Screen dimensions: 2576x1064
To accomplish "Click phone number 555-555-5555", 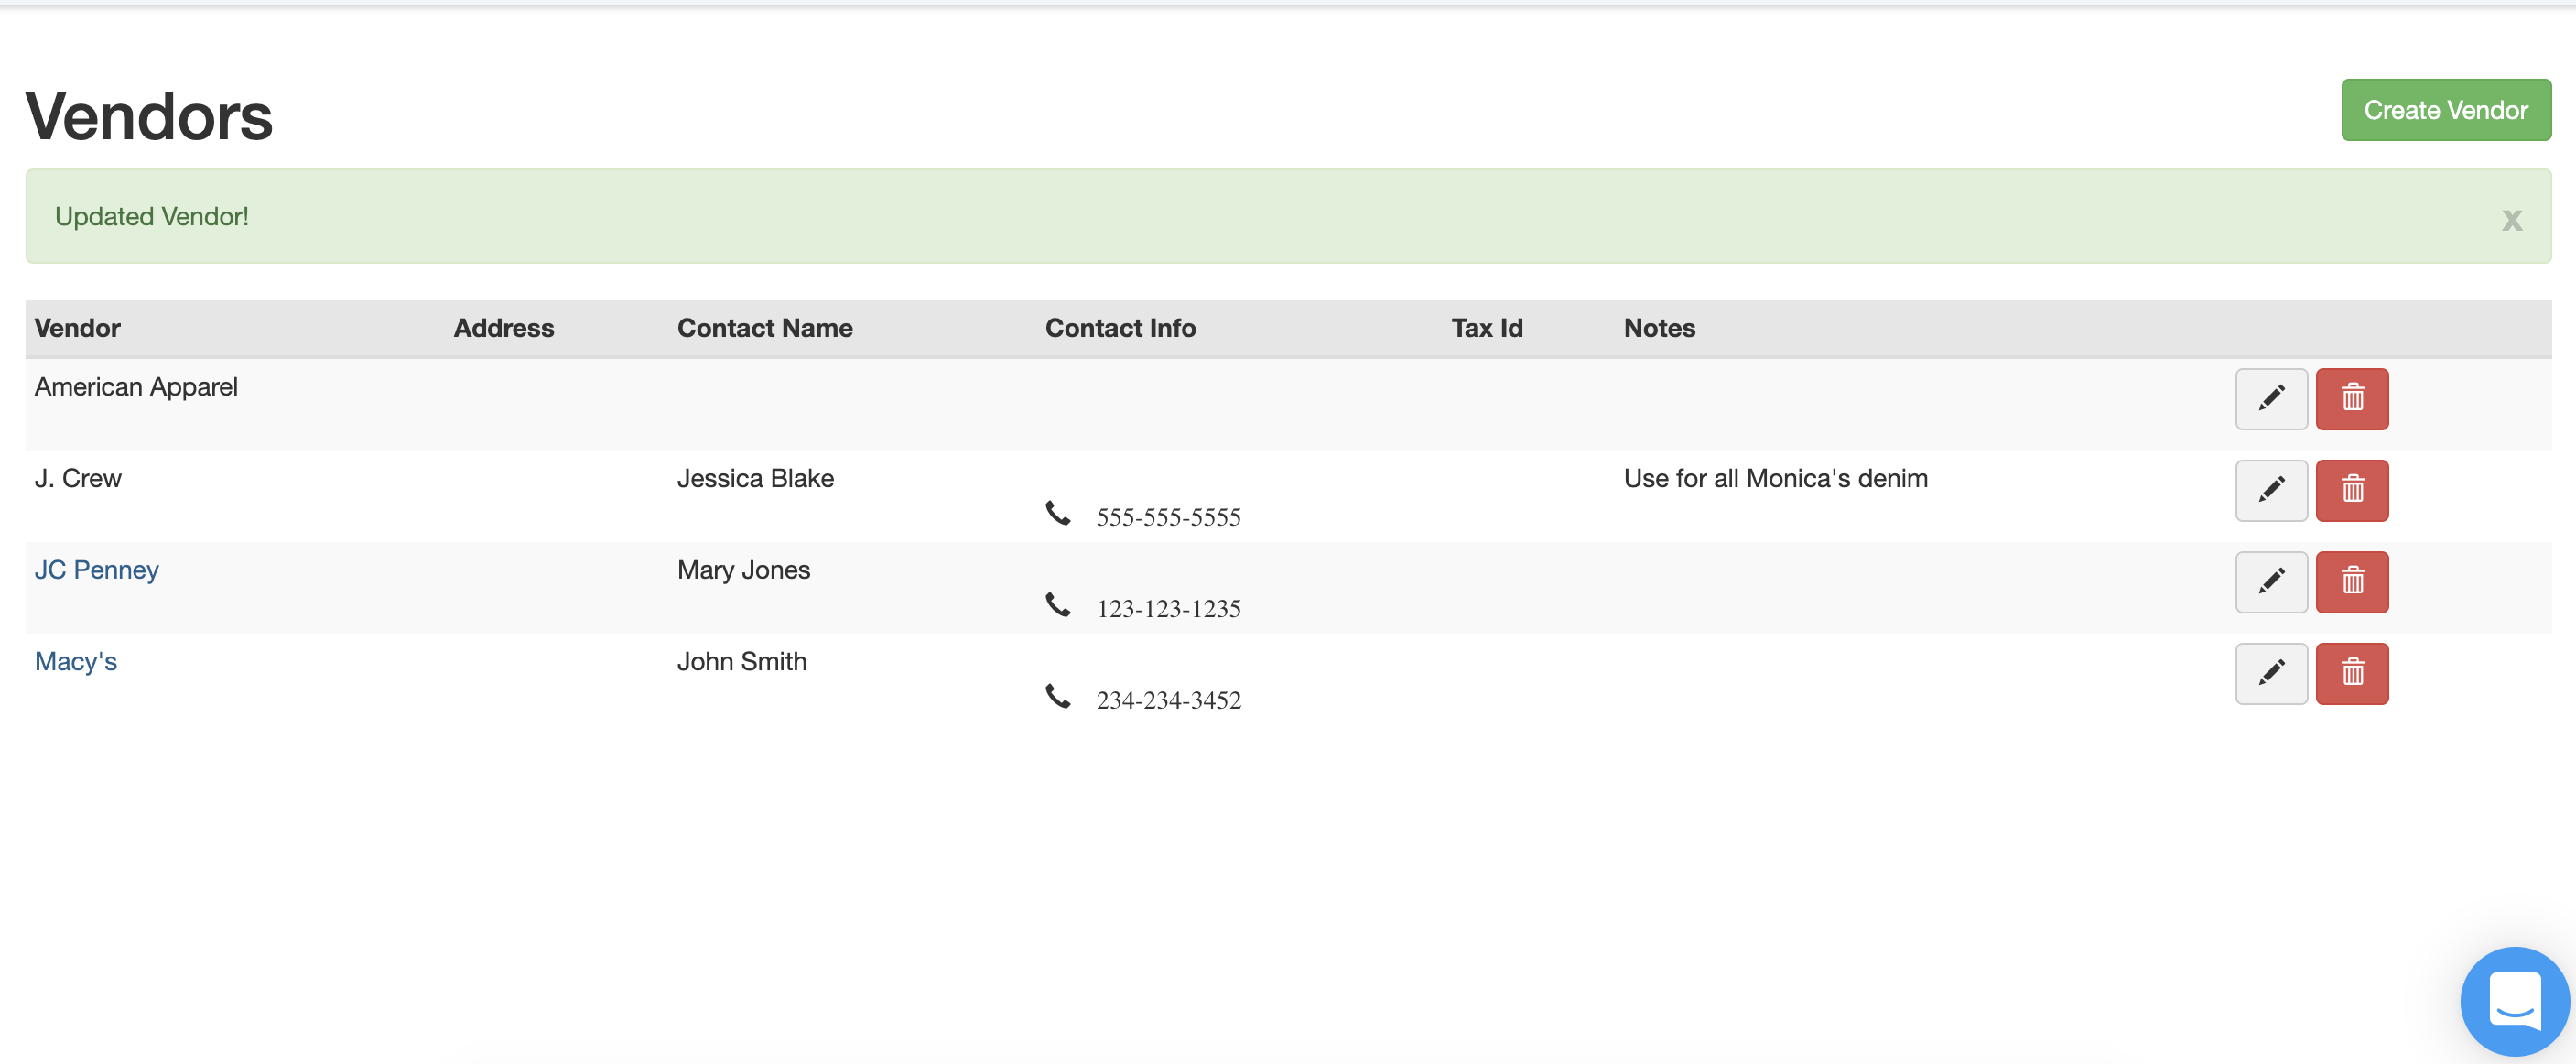I will pos(1168,517).
